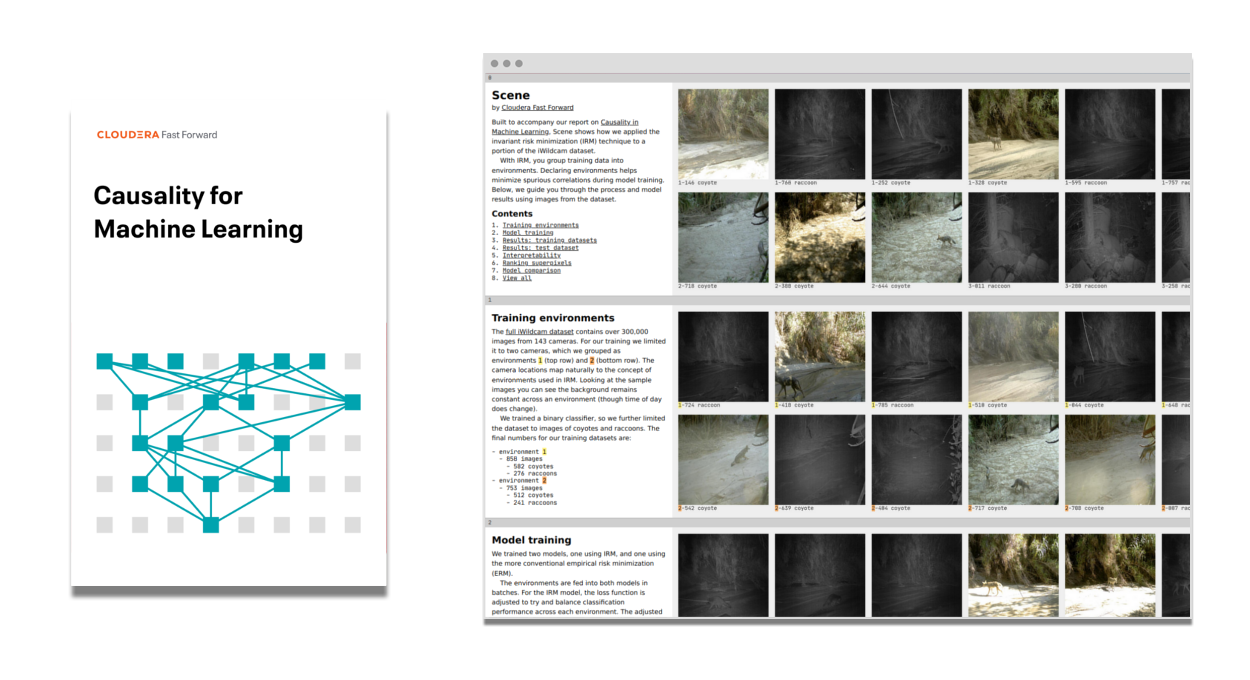The height and width of the screenshot is (680, 1250).
Task: Open the Ranking superpixels contents link
Action: point(538,263)
